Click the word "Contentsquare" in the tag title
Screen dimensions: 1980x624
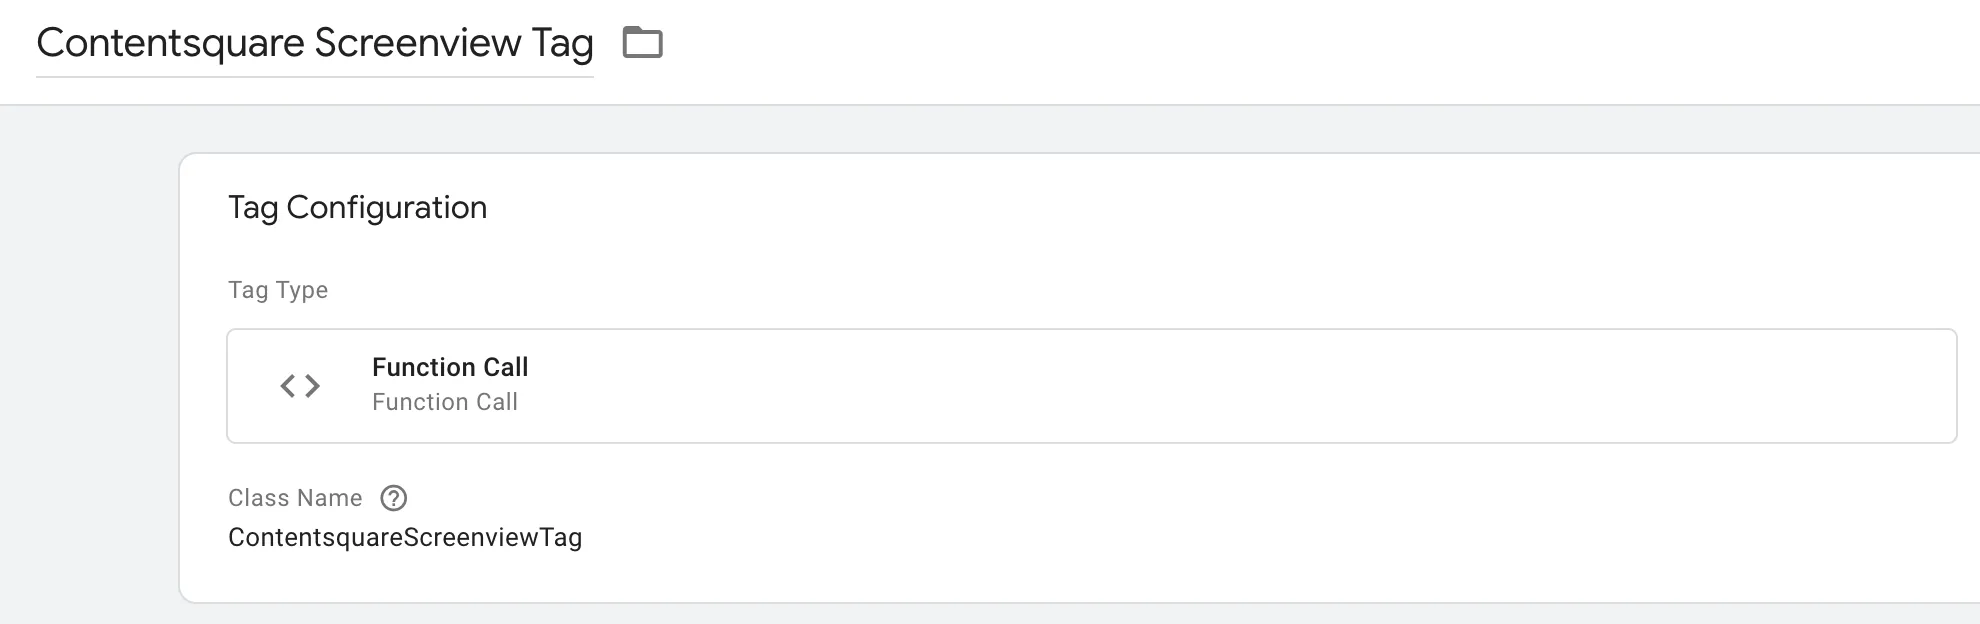170,44
